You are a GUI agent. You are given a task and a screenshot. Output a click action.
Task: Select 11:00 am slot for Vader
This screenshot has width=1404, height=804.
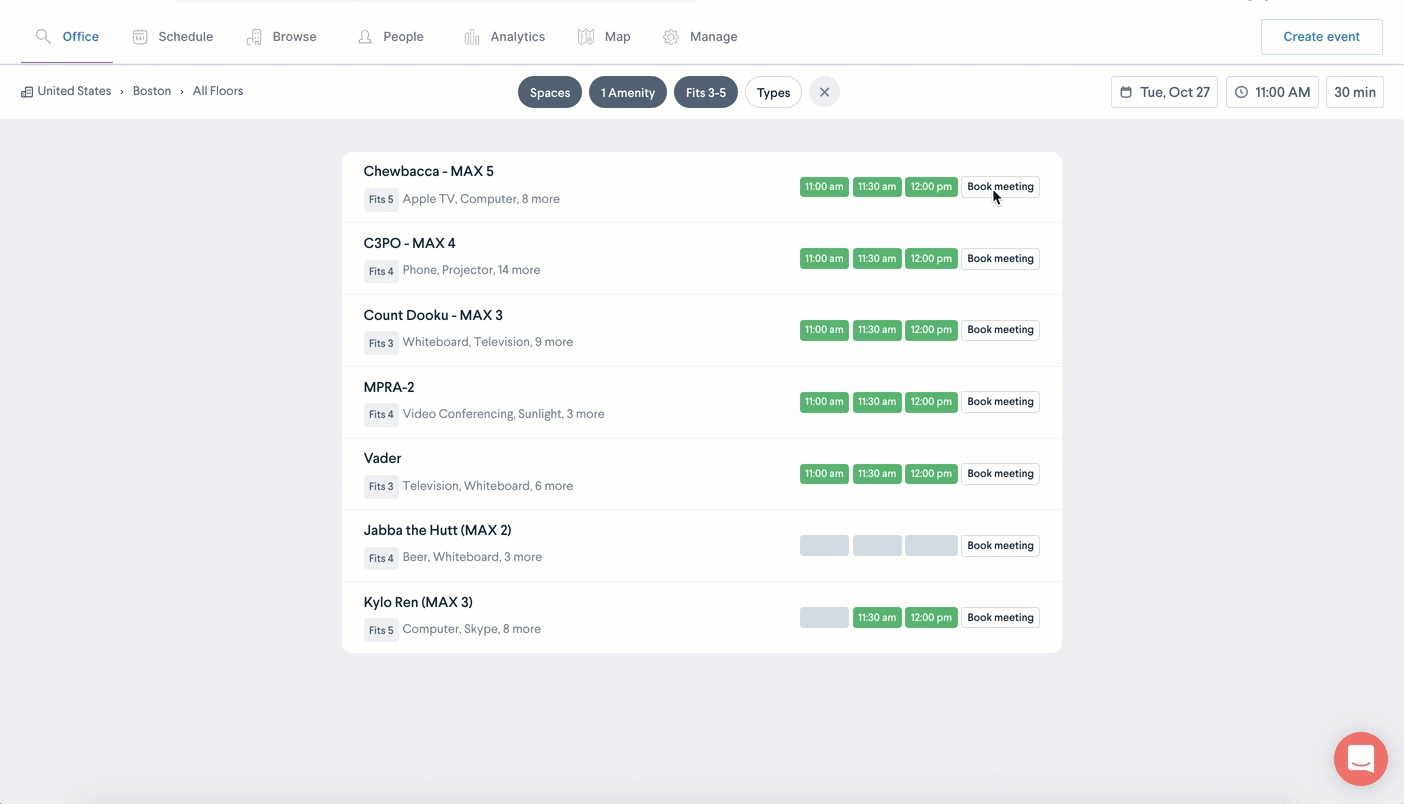click(824, 474)
